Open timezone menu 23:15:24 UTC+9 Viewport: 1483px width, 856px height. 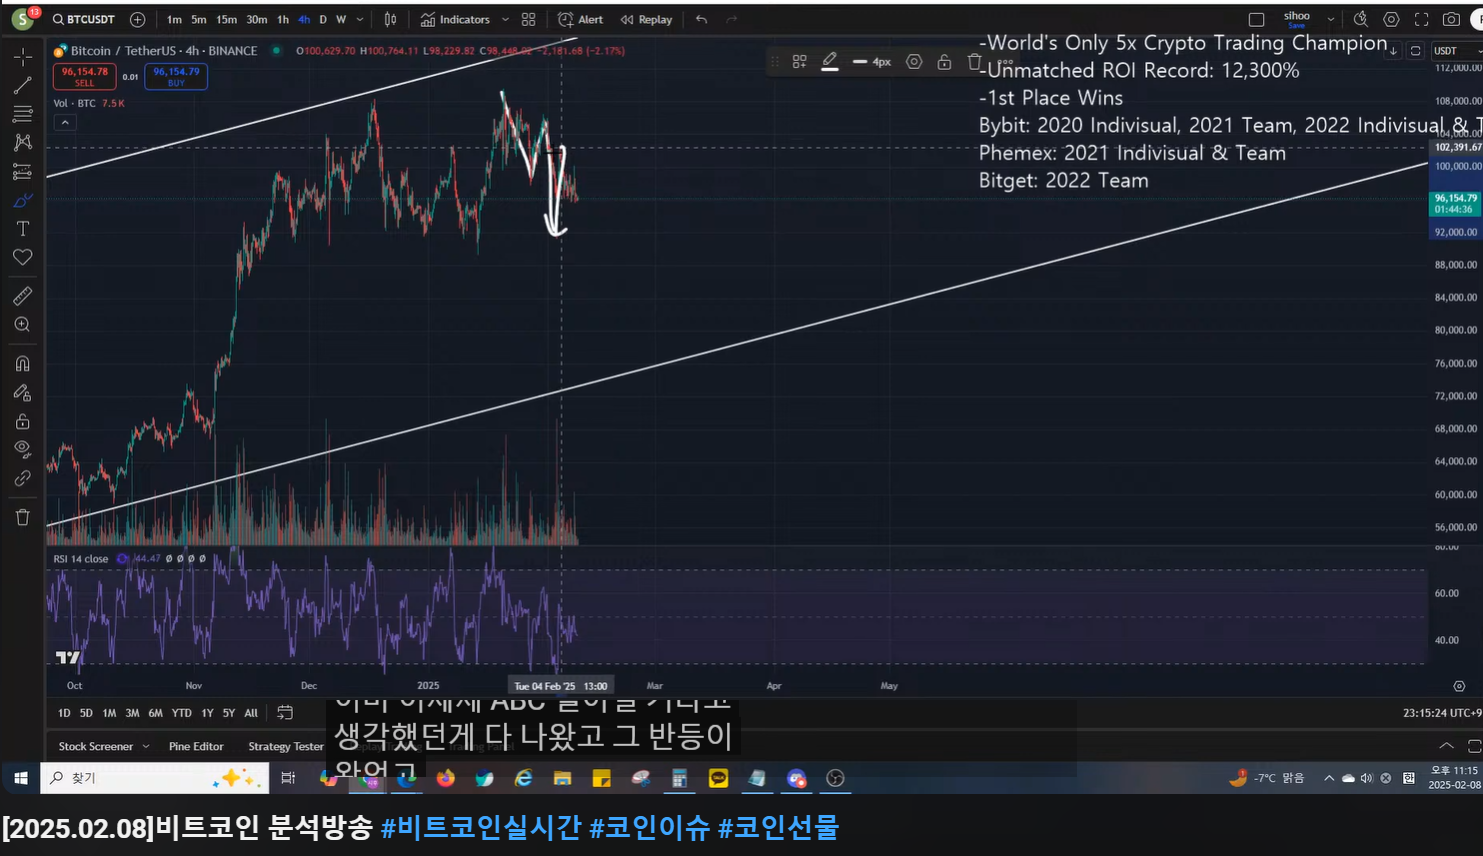tap(1442, 713)
